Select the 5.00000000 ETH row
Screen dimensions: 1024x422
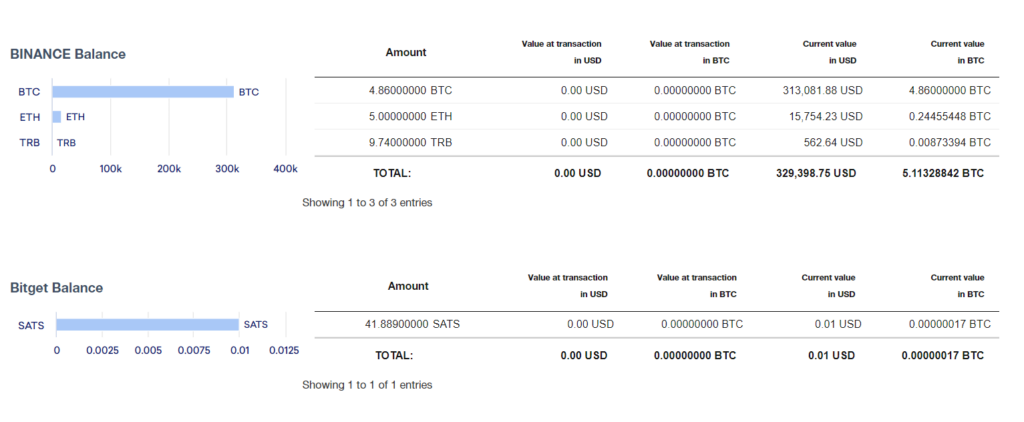click(x=657, y=117)
